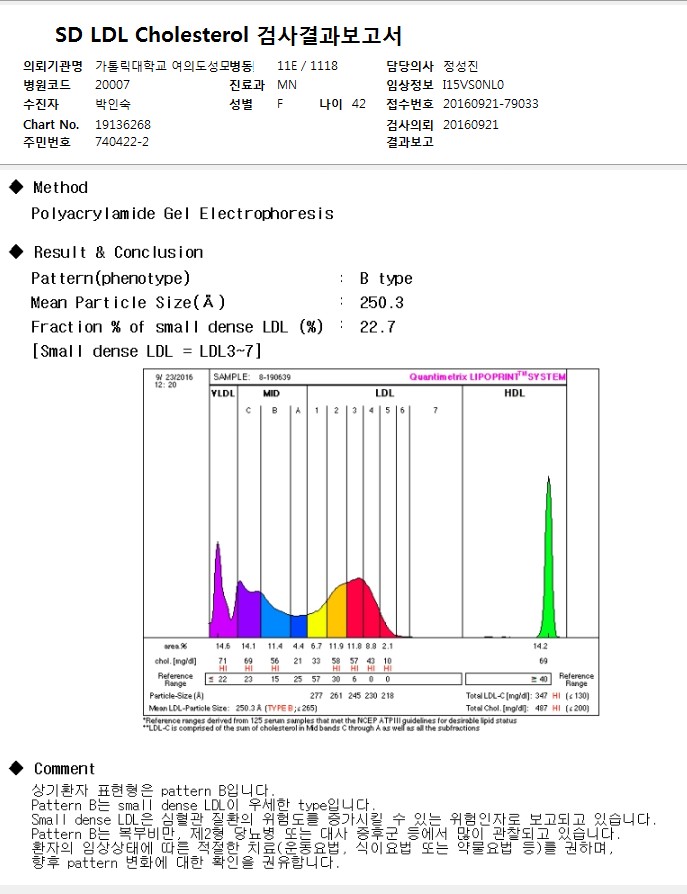Select the doctor name '정성진'

pyautogui.click(x=461, y=66)
